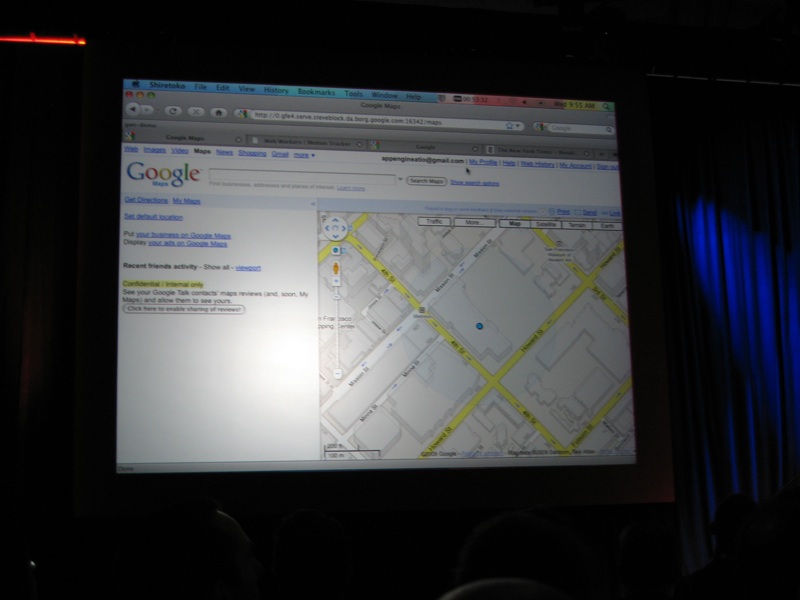The height and width of the screenshot is (600, 800).
Task: Click the zoom out minus button on map
Action: click(x=337, y=374)
